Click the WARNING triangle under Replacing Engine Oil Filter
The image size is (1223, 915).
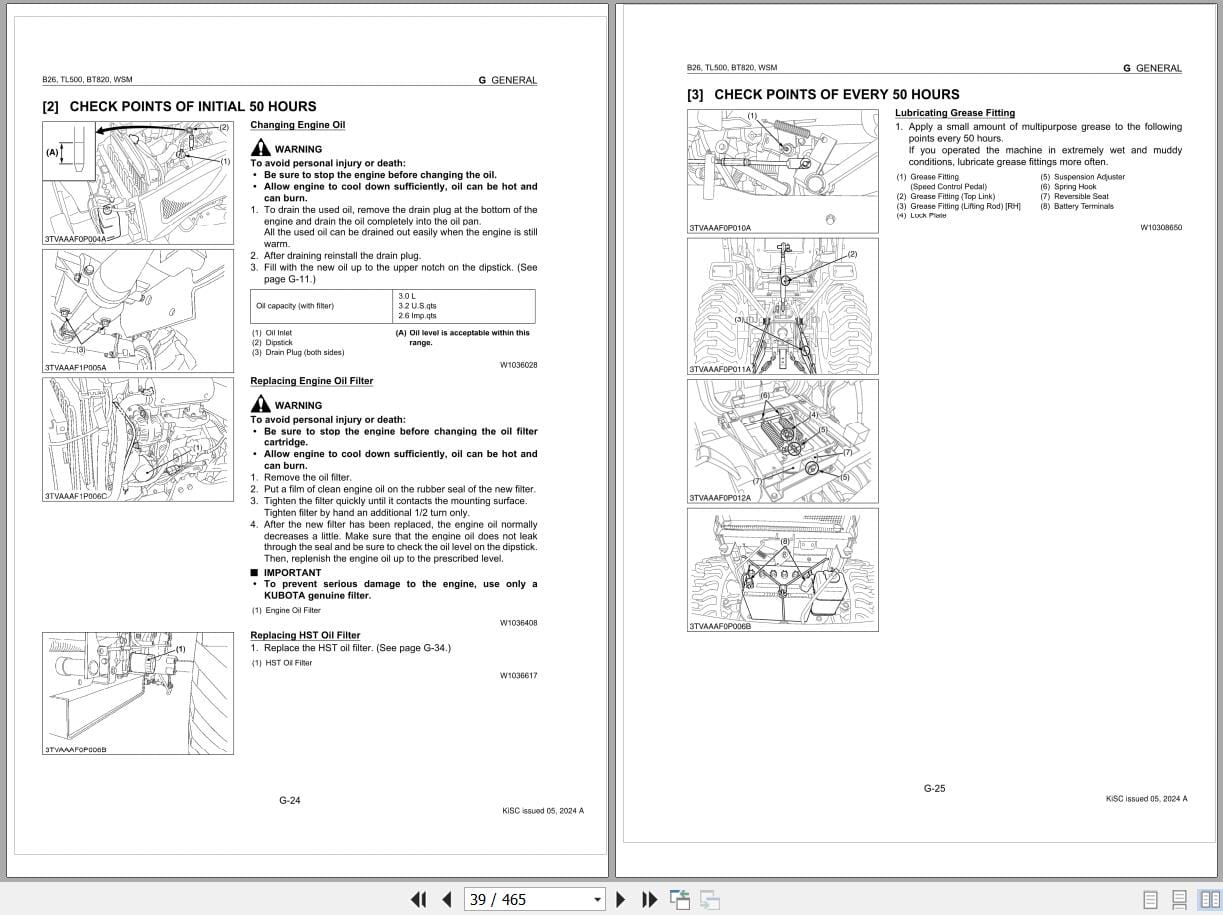click(260, 404)
